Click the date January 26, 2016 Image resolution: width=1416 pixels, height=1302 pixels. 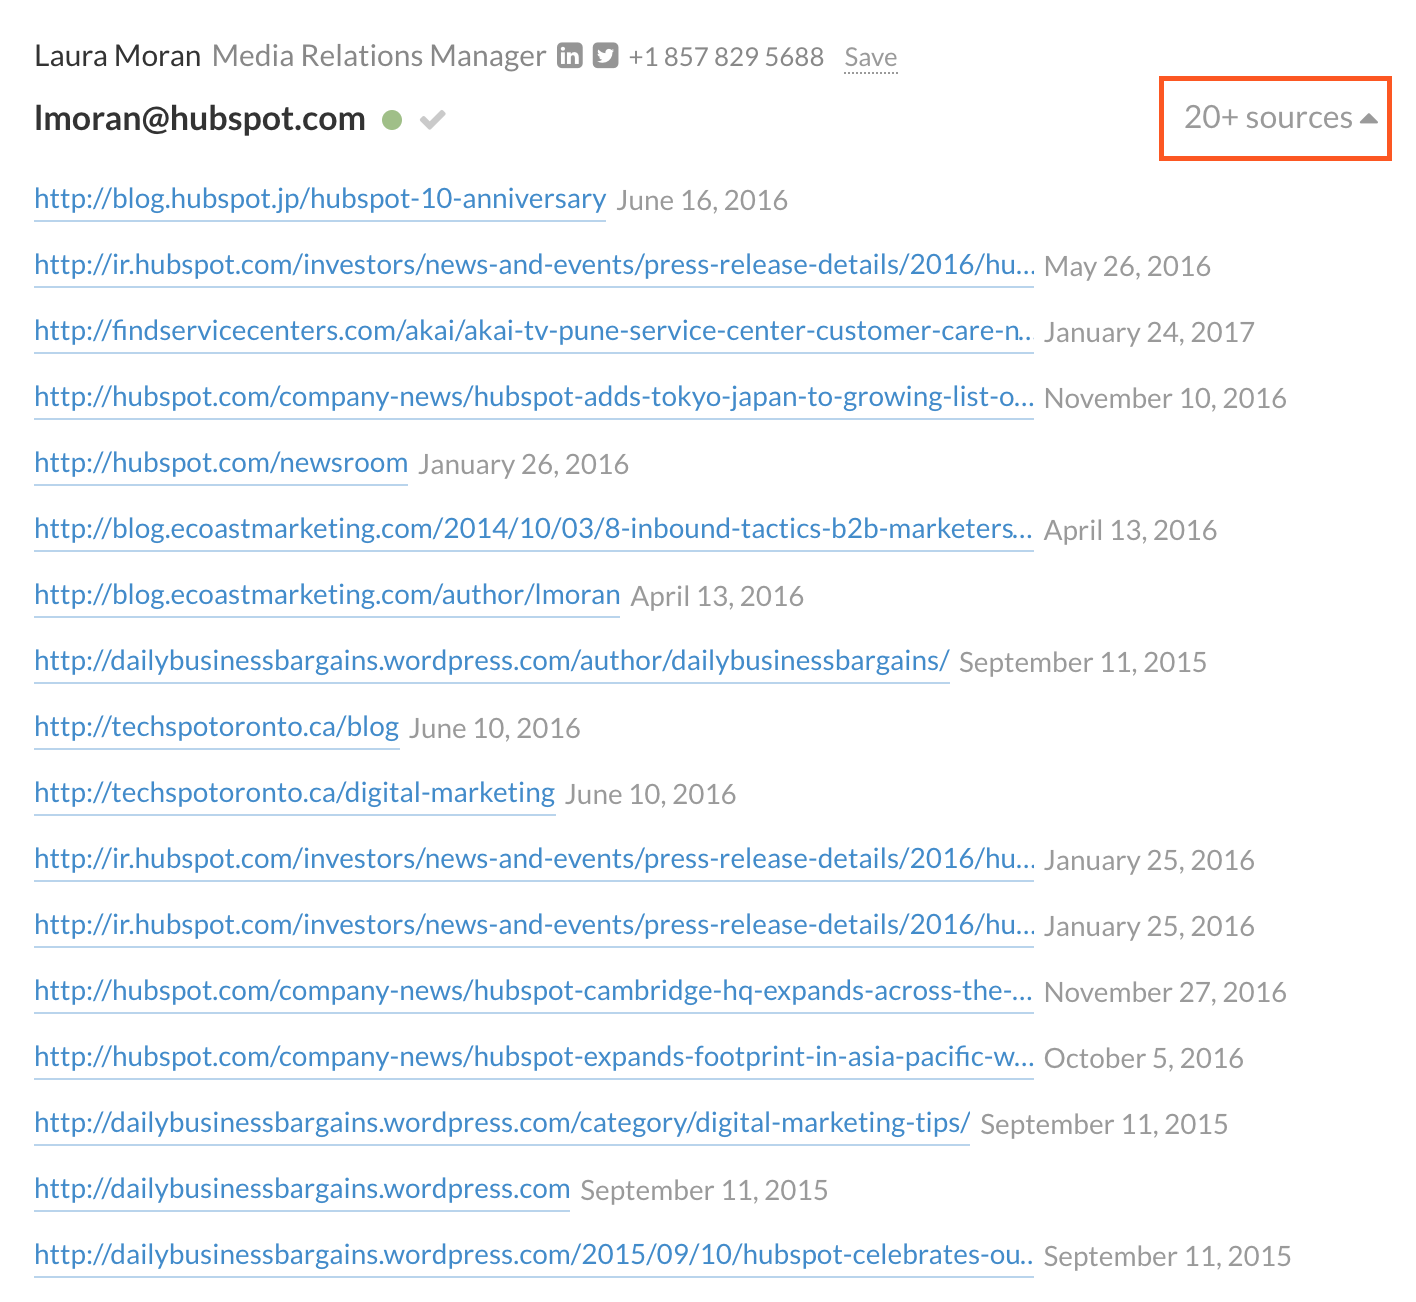[x=523, y=465]
